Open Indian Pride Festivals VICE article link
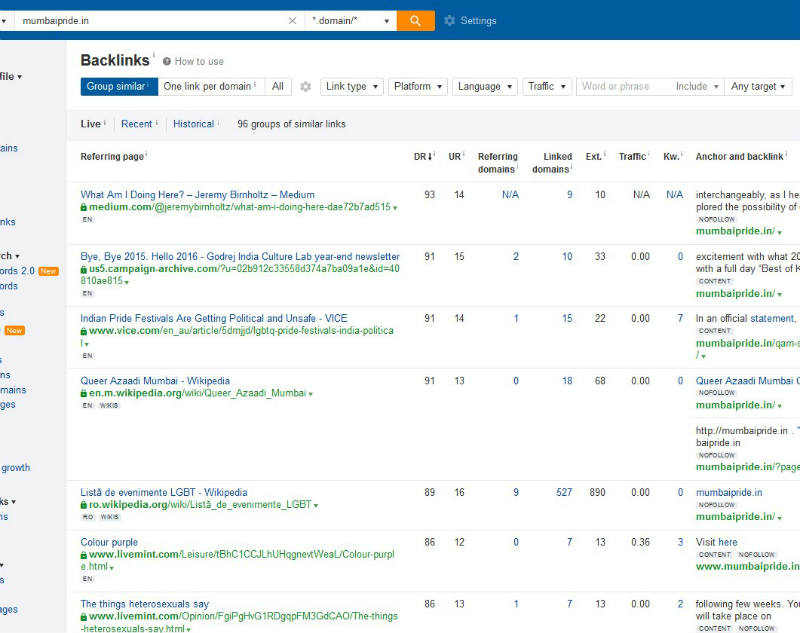The image size is (800, 633). 214,318
